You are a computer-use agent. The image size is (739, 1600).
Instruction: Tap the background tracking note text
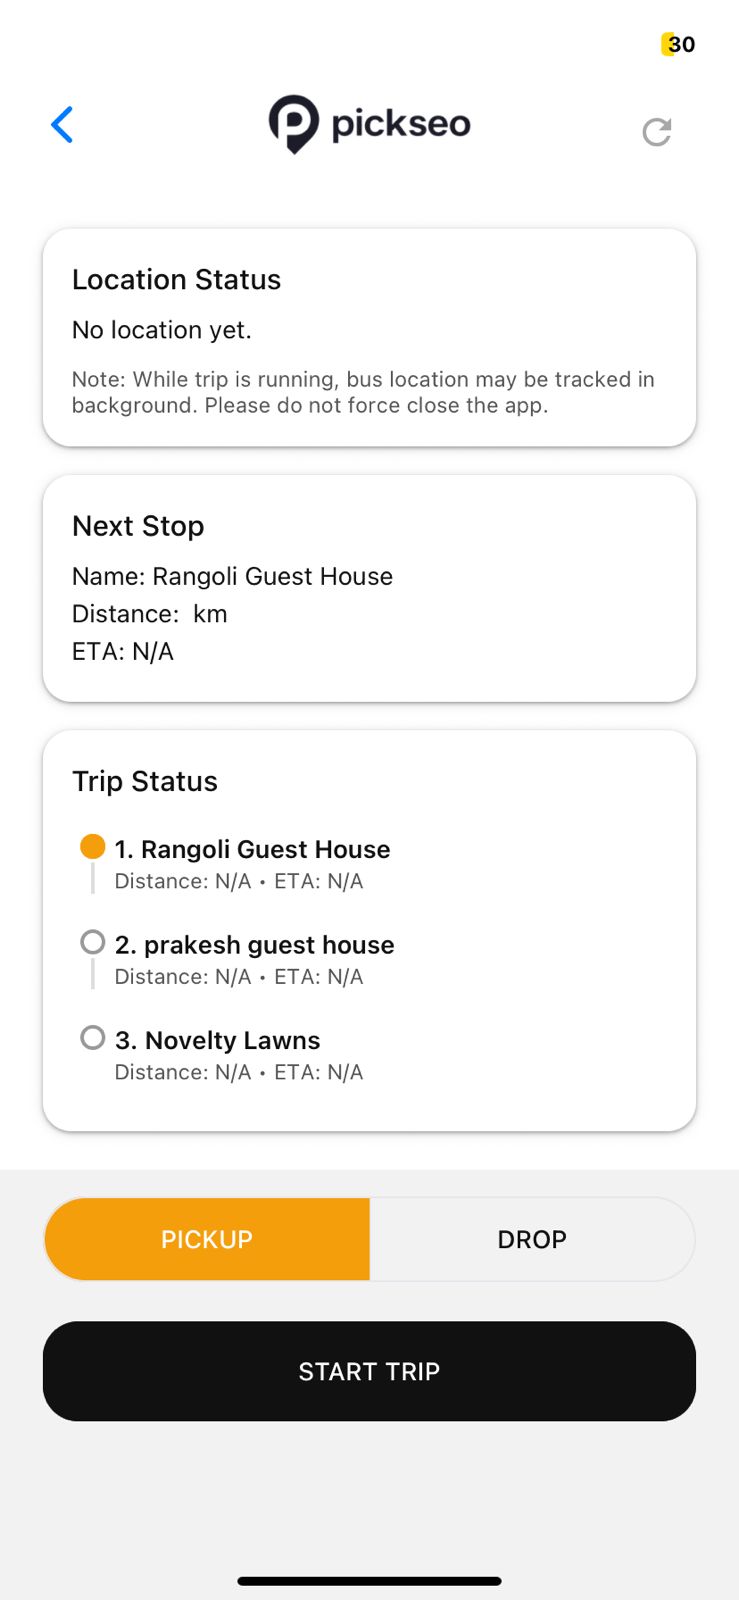[363, 392]
